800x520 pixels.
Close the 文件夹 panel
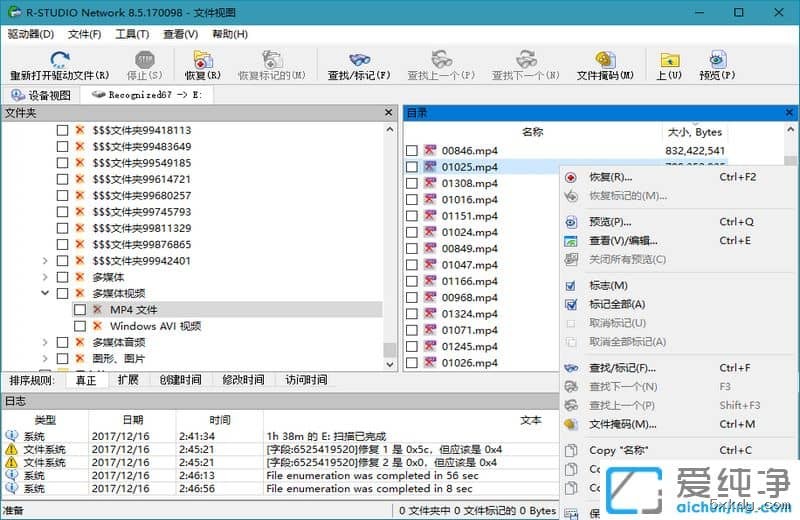pyautogui.click(x=389, y=112)
